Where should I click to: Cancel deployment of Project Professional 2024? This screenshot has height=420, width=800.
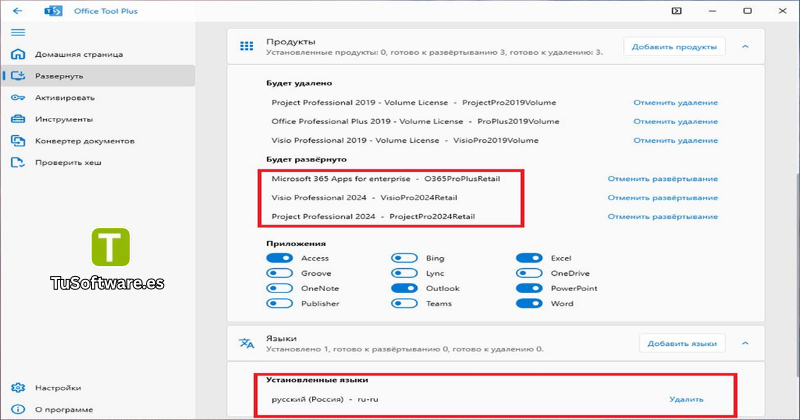tap(662, 216)
